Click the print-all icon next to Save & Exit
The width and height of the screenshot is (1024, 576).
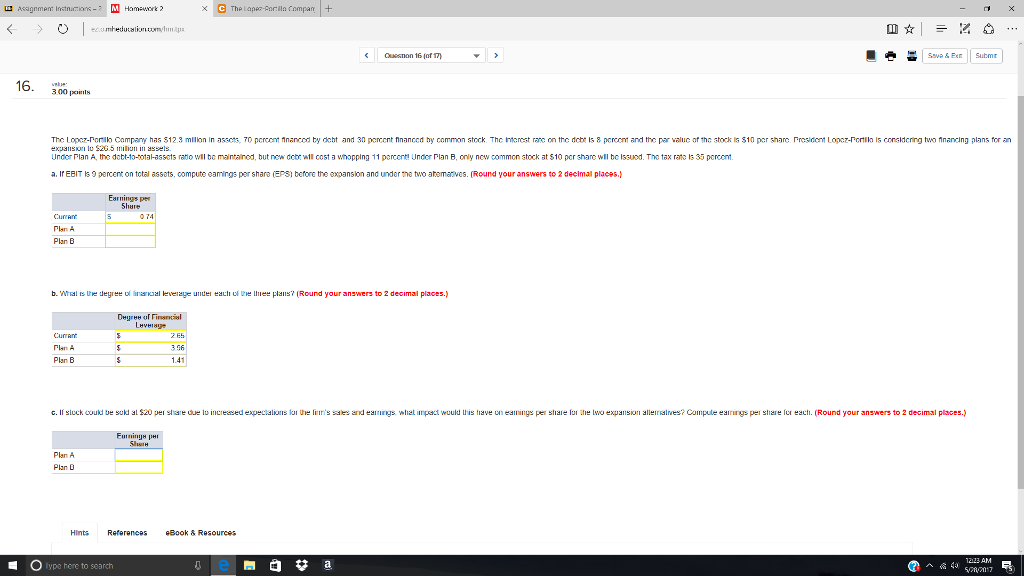point(912,56)
